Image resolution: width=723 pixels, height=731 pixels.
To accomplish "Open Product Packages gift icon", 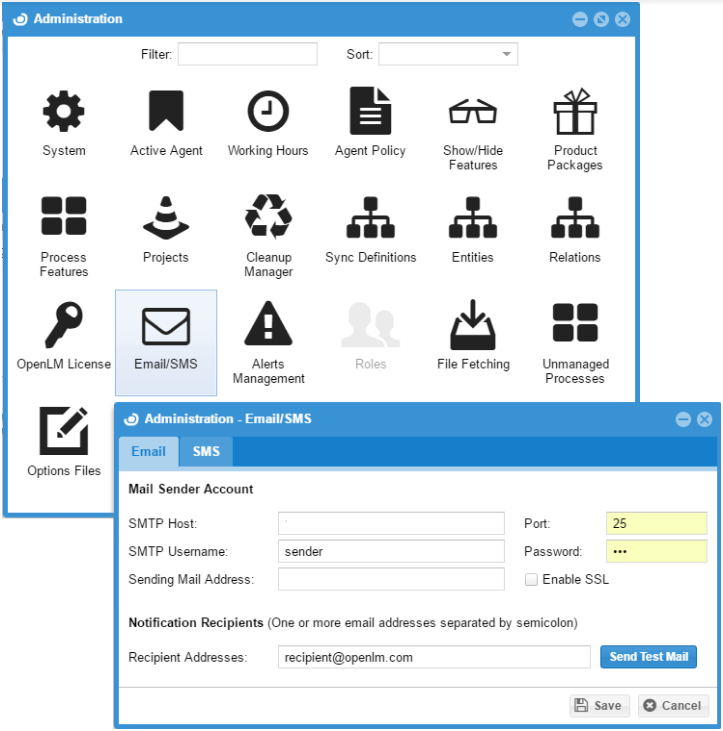I will point(575,112).
